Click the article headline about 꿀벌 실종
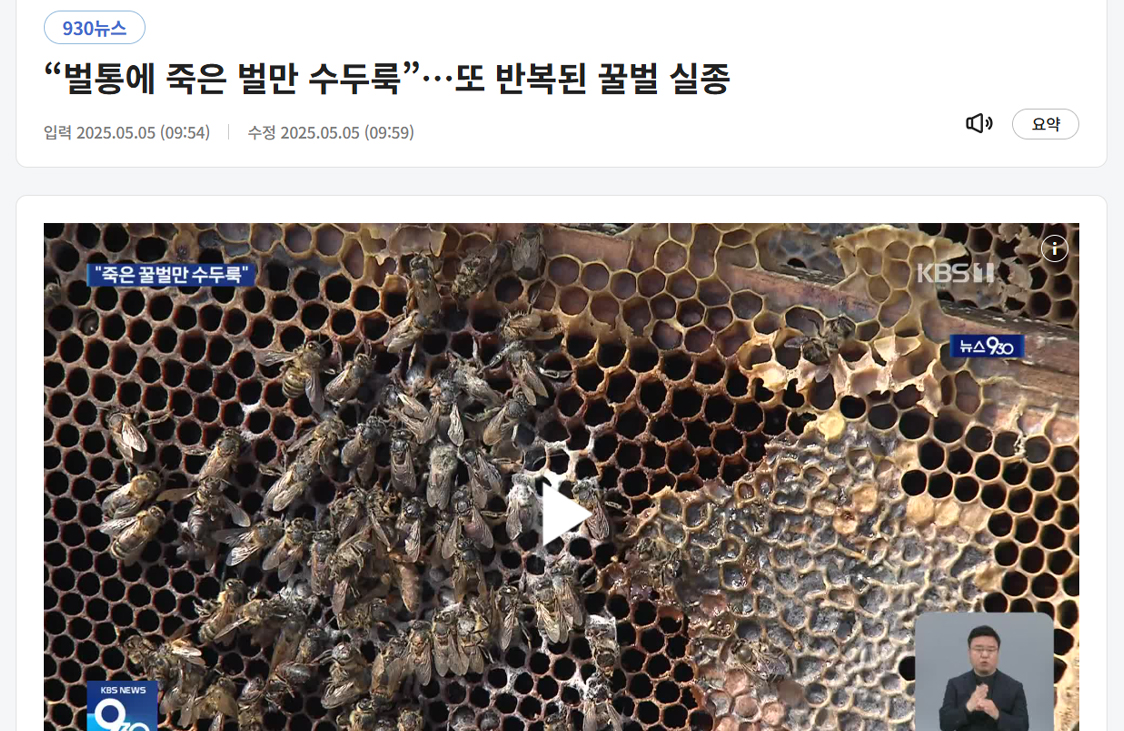1124x731 pixels. coord(387,78)
